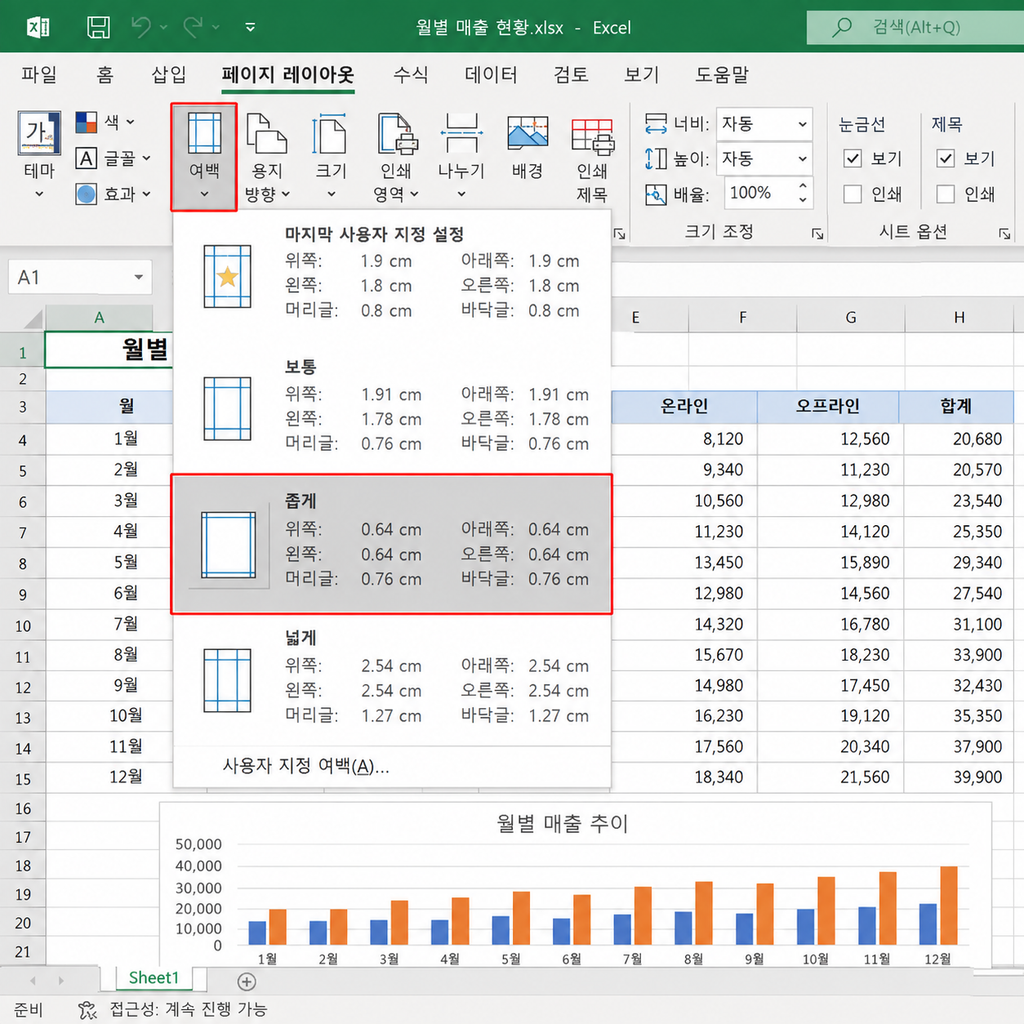Click the Sheet1 sheet tab
Viewport: 1024px width, 1024px height.
[153, 978]
